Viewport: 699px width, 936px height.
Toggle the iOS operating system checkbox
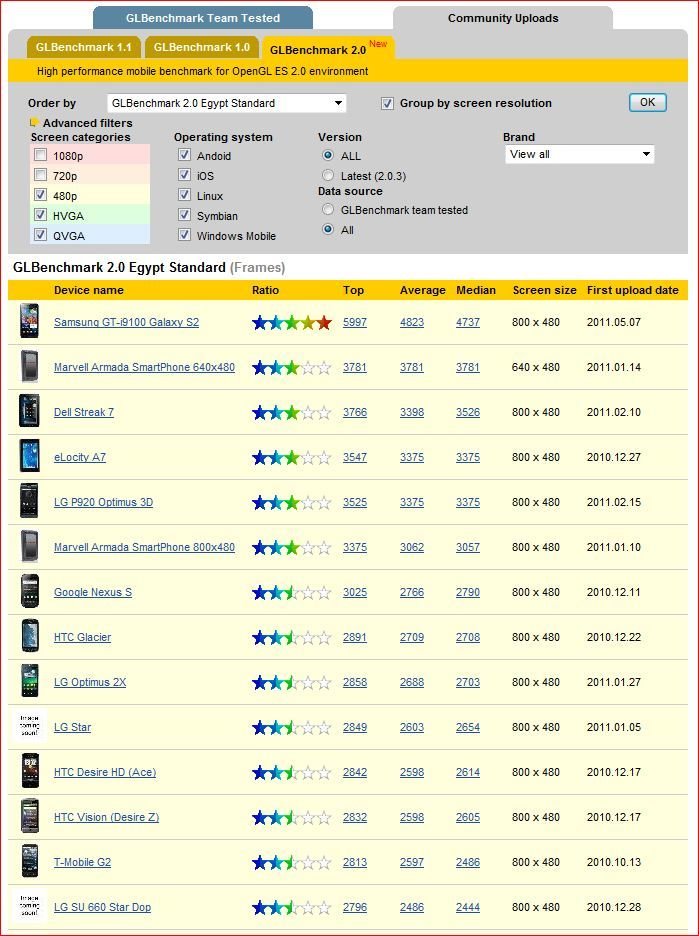pyautogui.click(x=184, y=175)
